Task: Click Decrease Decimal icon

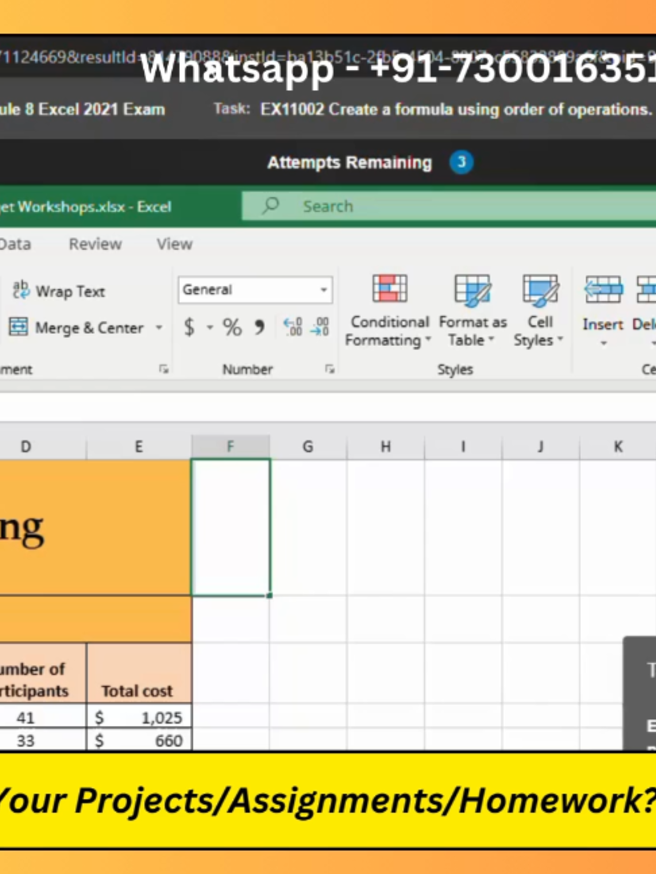Action: [320, 327]
